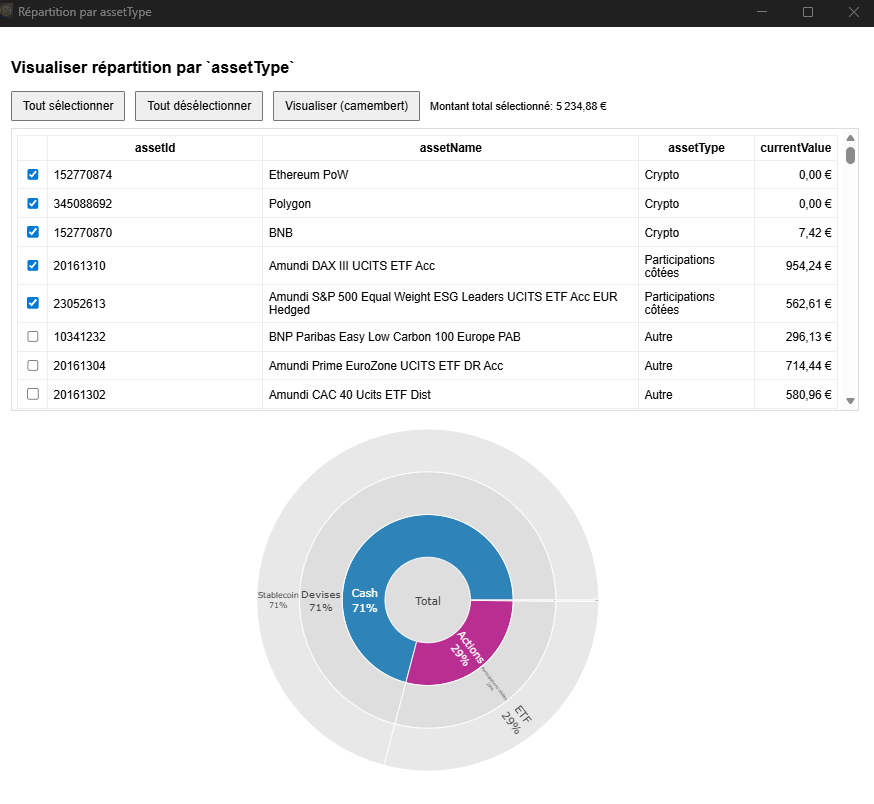Sort by the assetId column header
This screenshot has height=804, width=874.
[155, 148]
